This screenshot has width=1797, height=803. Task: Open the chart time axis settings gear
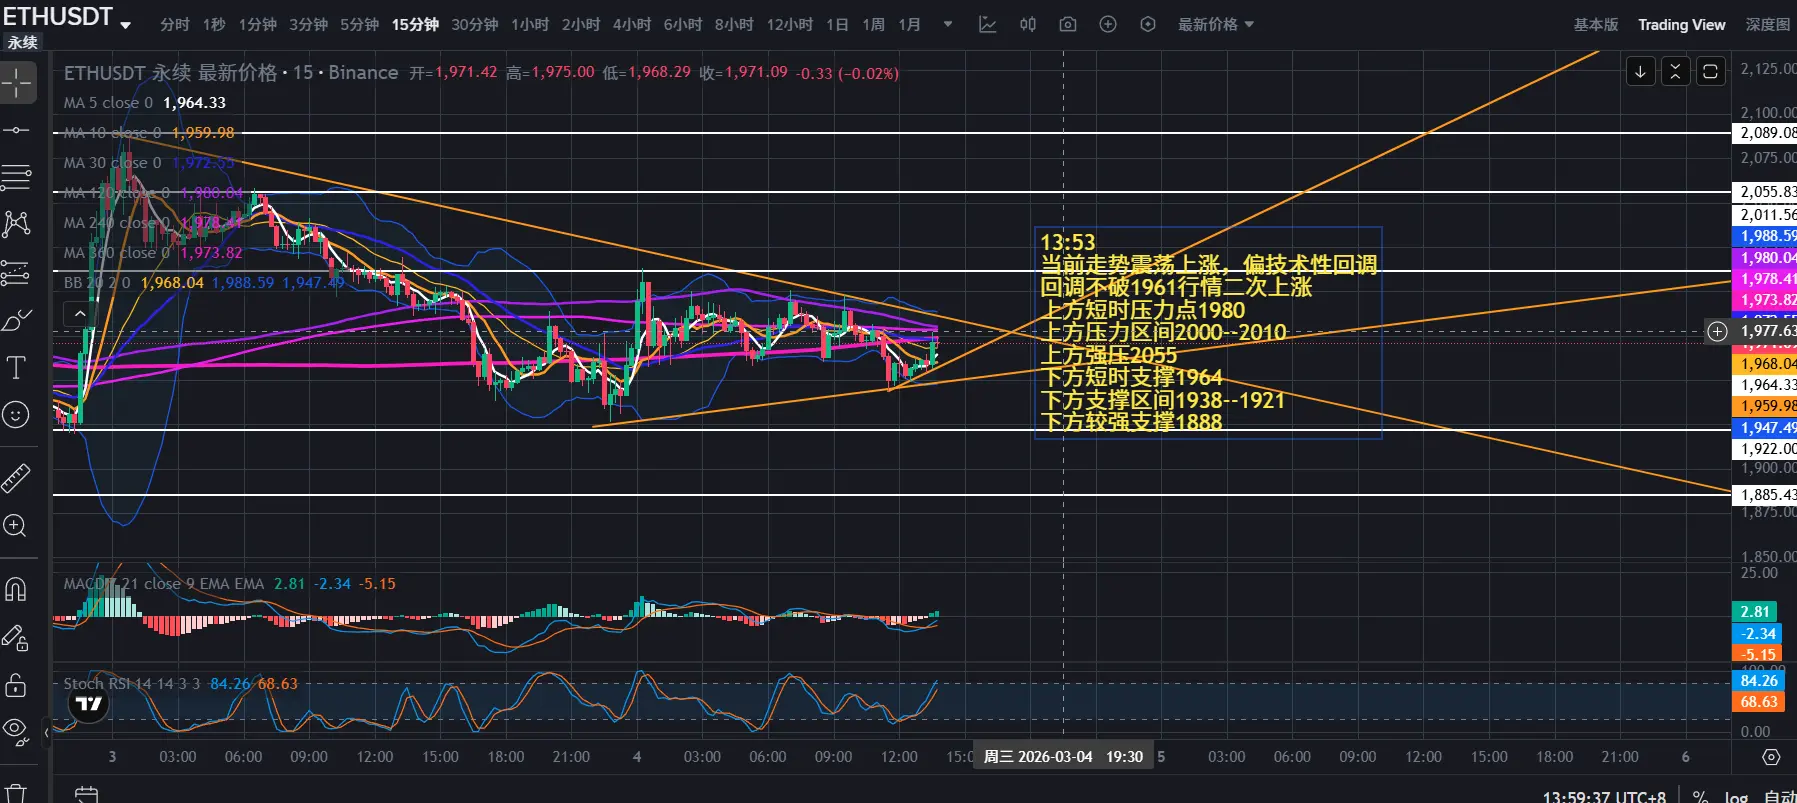coord(1771,757)
